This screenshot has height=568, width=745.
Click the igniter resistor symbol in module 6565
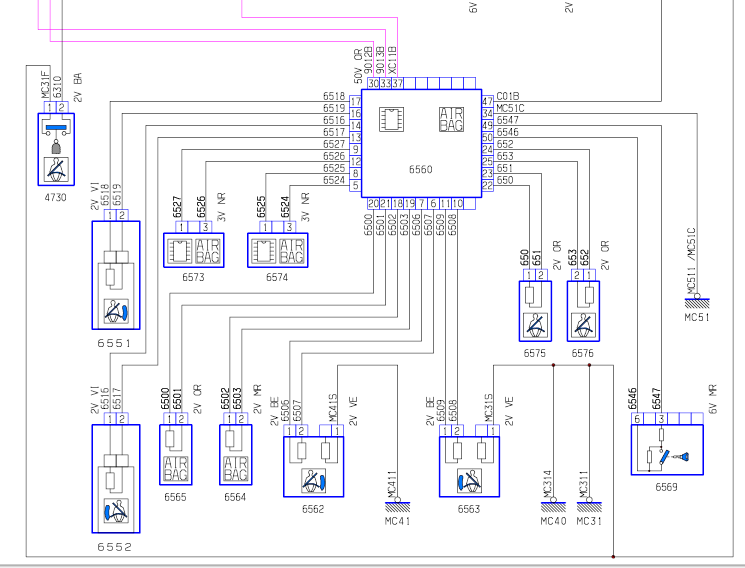tap(170, 439)
